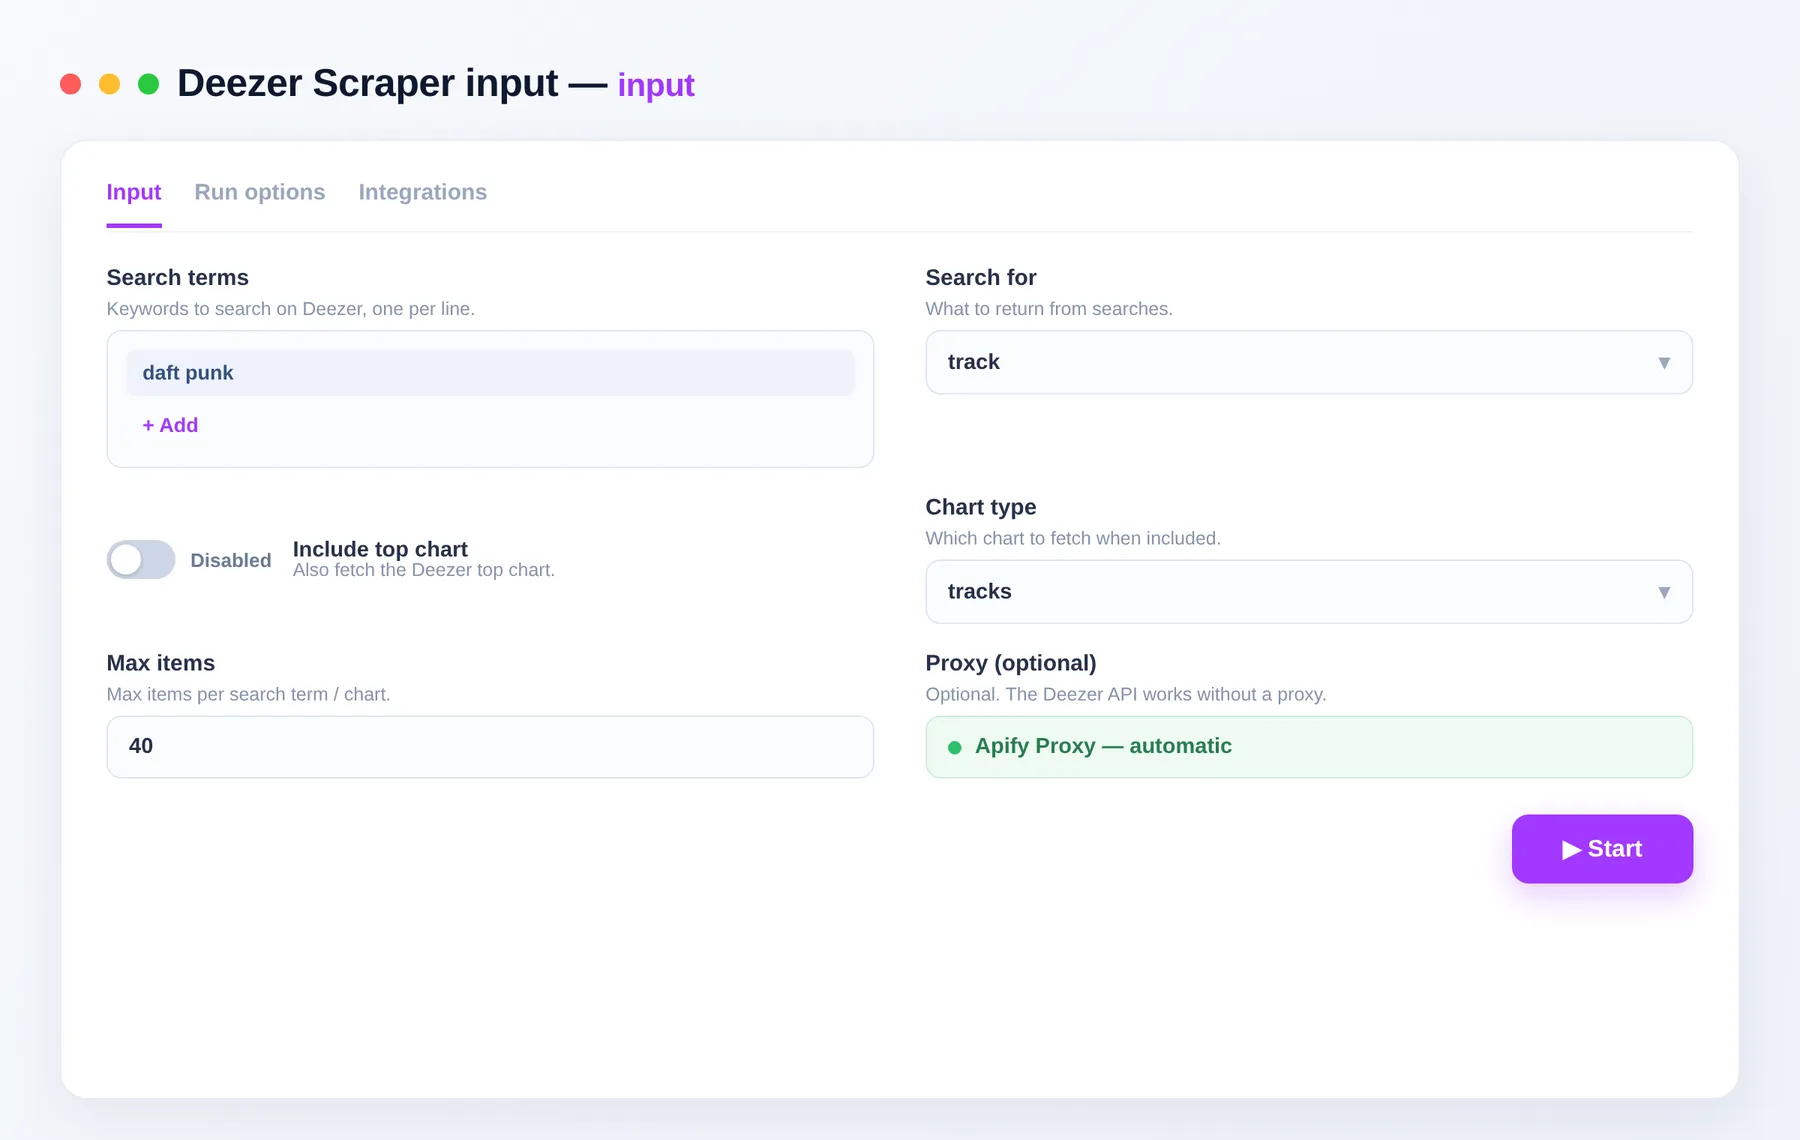Click the 'daft punk' search term entry
This screenshot has height=1140, width=1800.
(x=490, y=373)
